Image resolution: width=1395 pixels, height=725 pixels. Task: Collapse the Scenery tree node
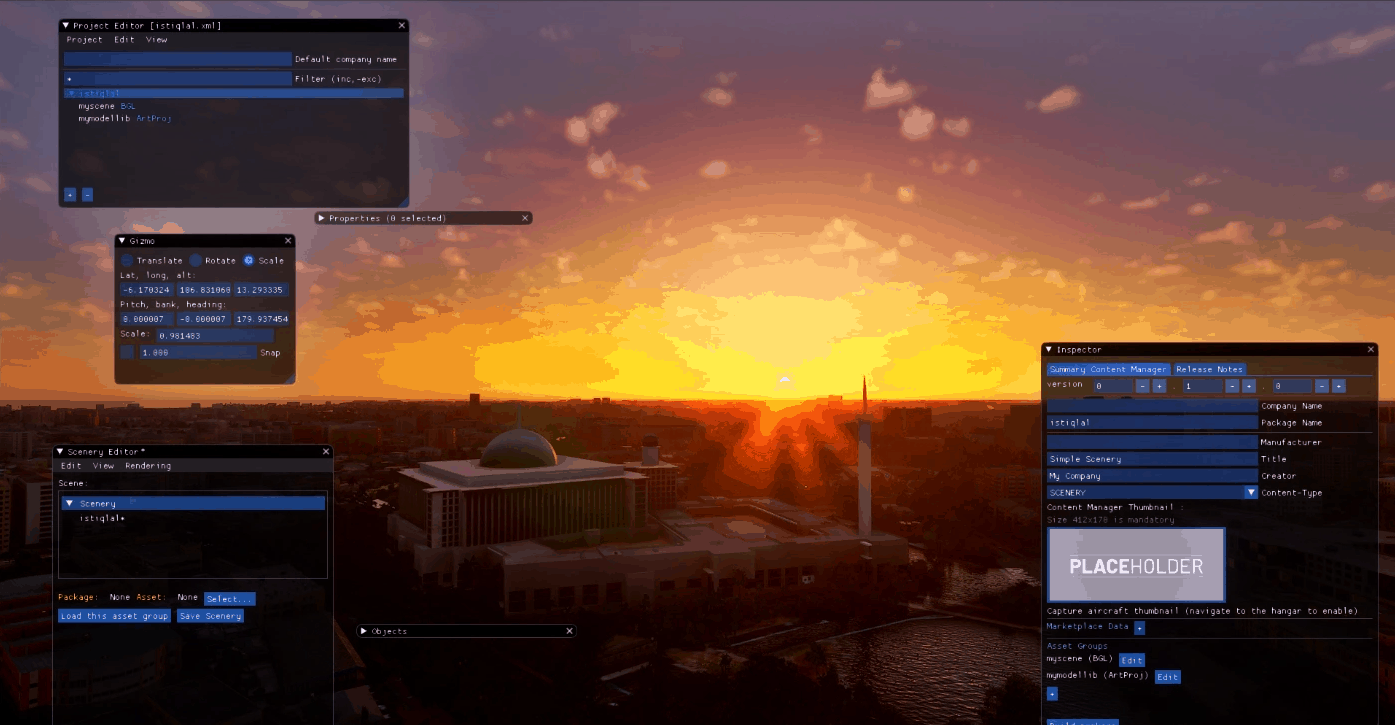click(69, 504)
